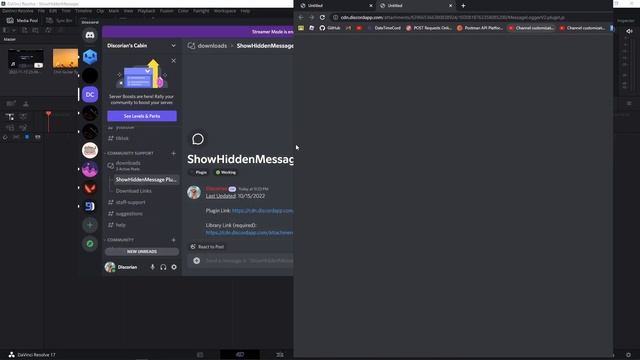
Task: Collapse the Community category header
Action: click(x=119, y=240)
